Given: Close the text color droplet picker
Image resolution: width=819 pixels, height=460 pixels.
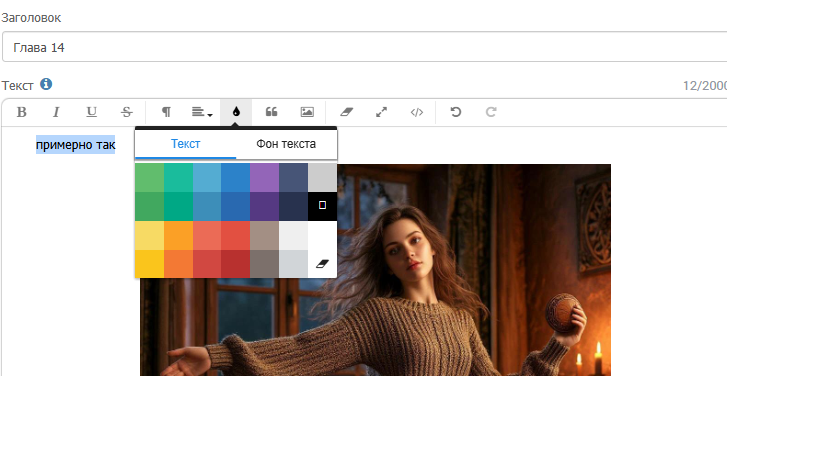Looking at the screenshot, I should pos(236,112).
